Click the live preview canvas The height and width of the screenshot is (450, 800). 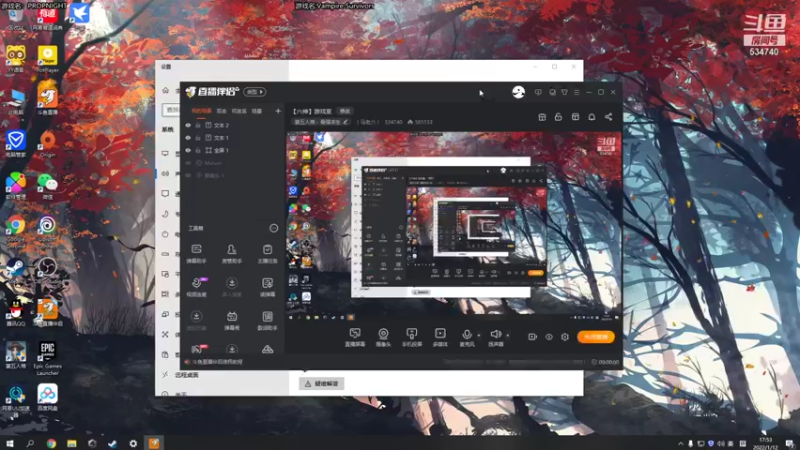[x=454, y=227]
